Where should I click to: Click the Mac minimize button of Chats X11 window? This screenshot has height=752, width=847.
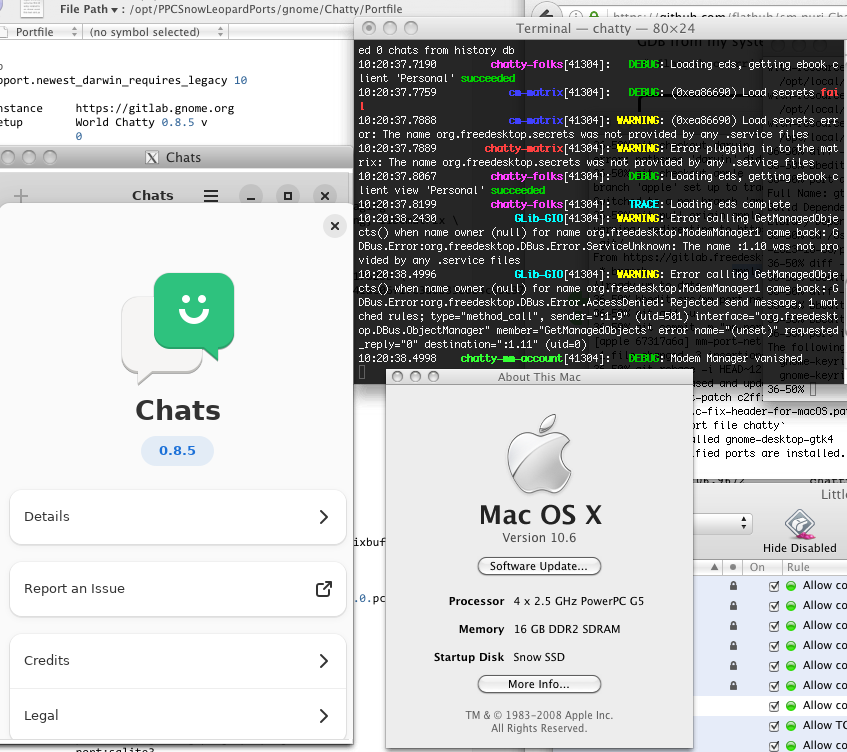[29, 158]
